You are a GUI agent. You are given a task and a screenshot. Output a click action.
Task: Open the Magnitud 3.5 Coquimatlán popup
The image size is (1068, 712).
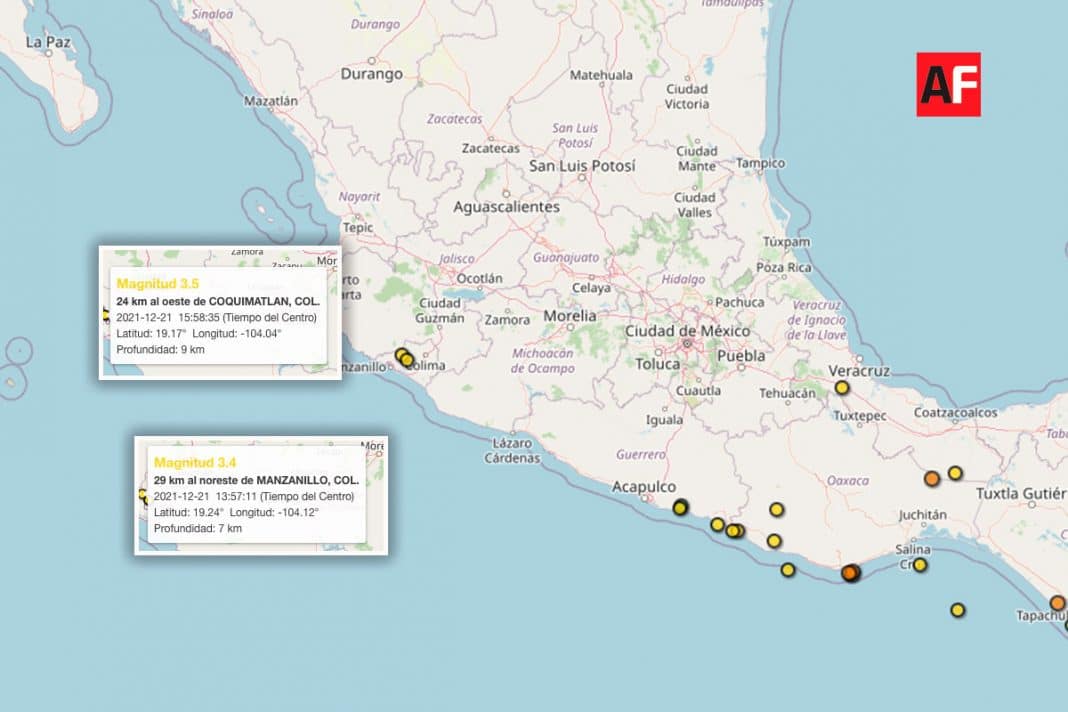coord(220,312)
